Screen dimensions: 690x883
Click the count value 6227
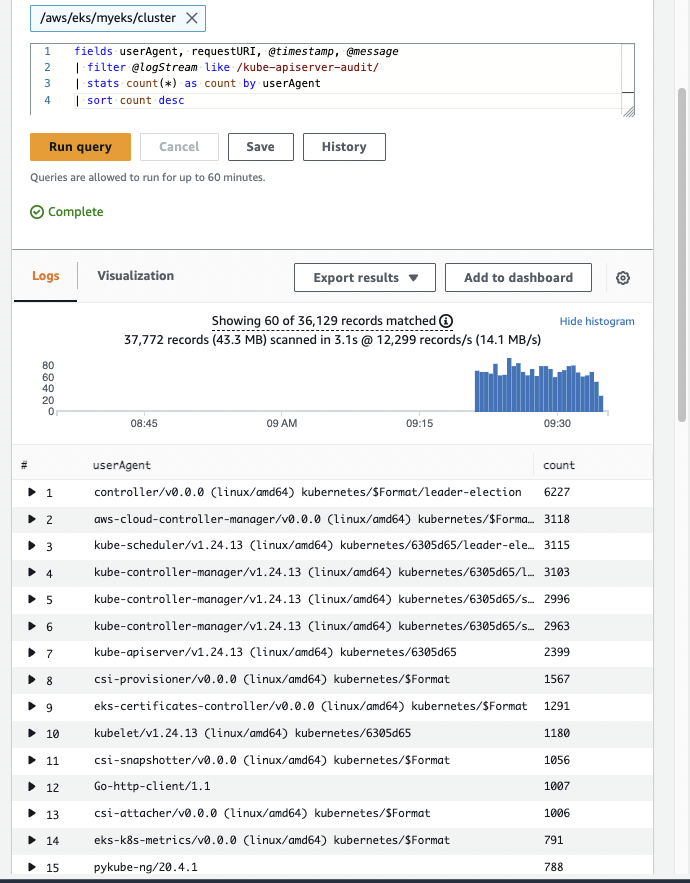coord(557,492)
